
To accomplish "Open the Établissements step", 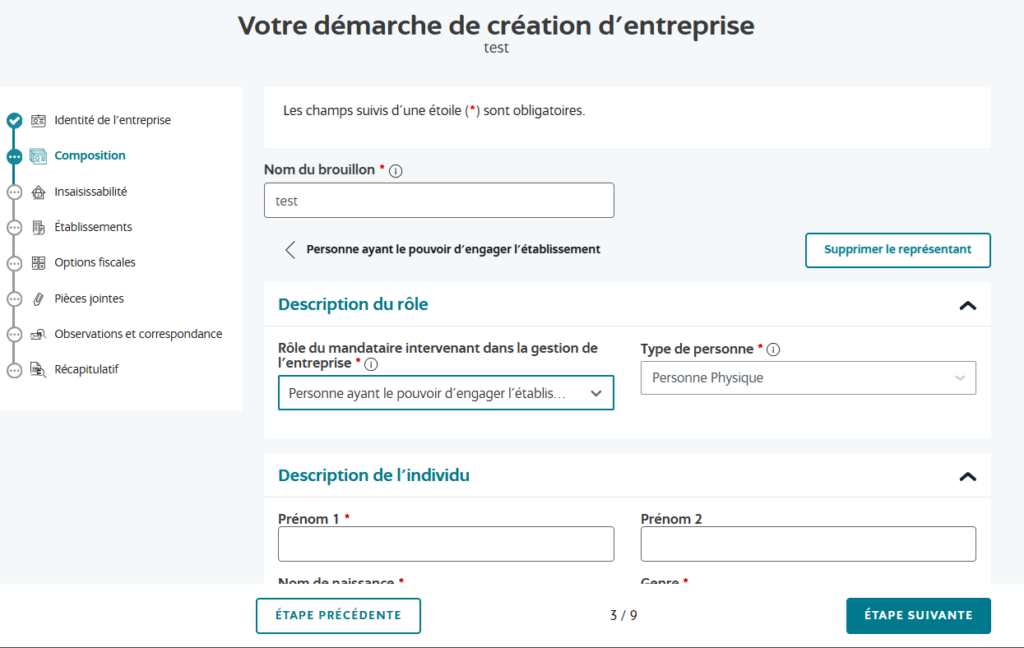I will 93,227.
